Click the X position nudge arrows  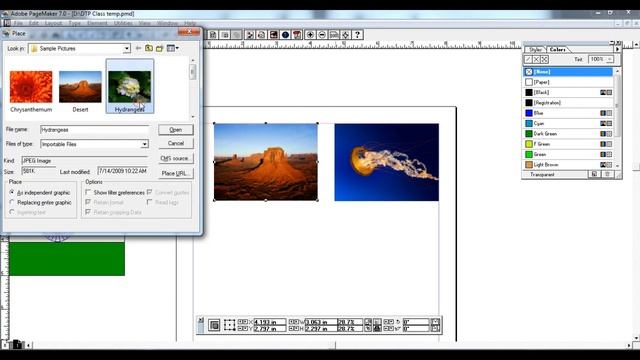tap(243, 322)
